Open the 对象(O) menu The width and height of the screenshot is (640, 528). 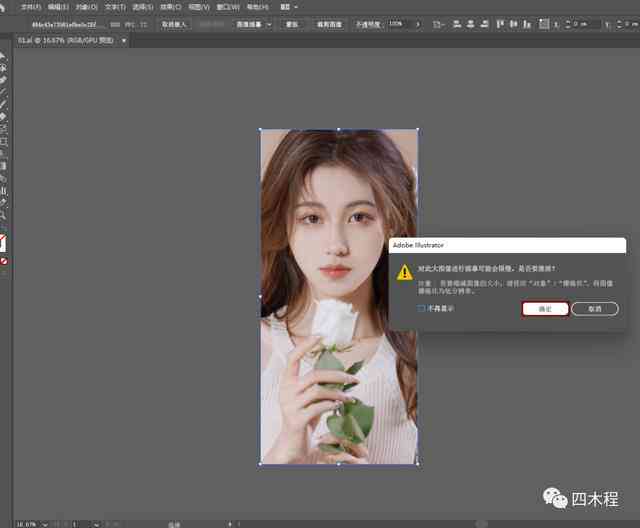click(x=87, y=7)
